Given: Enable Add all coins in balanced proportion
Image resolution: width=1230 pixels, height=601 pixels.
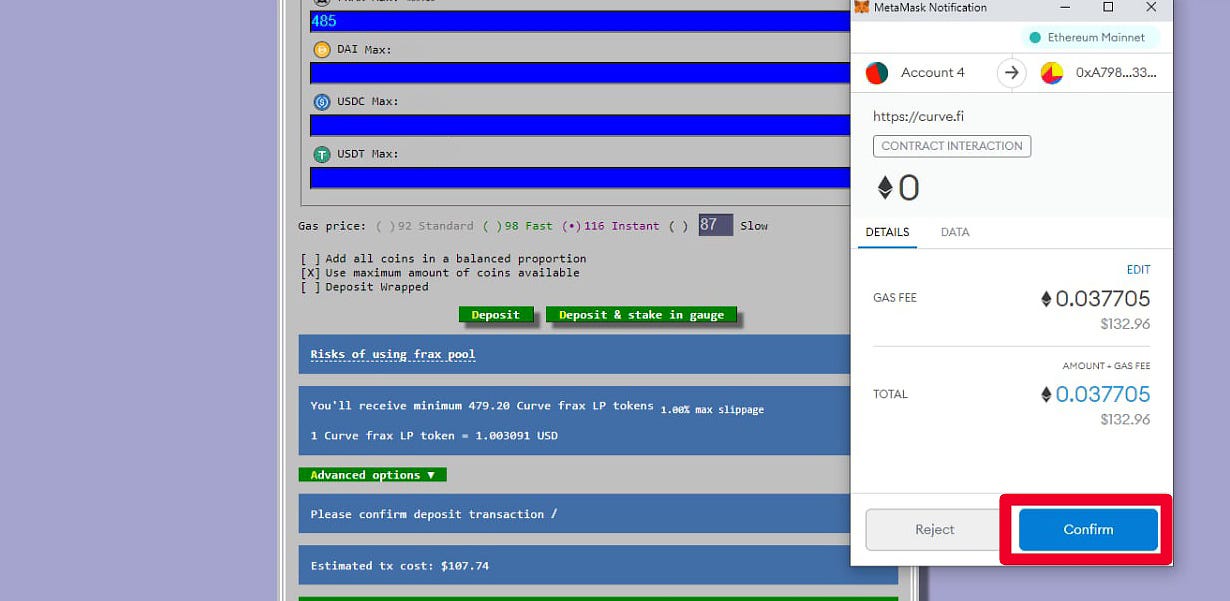Looking at the screenshot, I should [311, 259].
